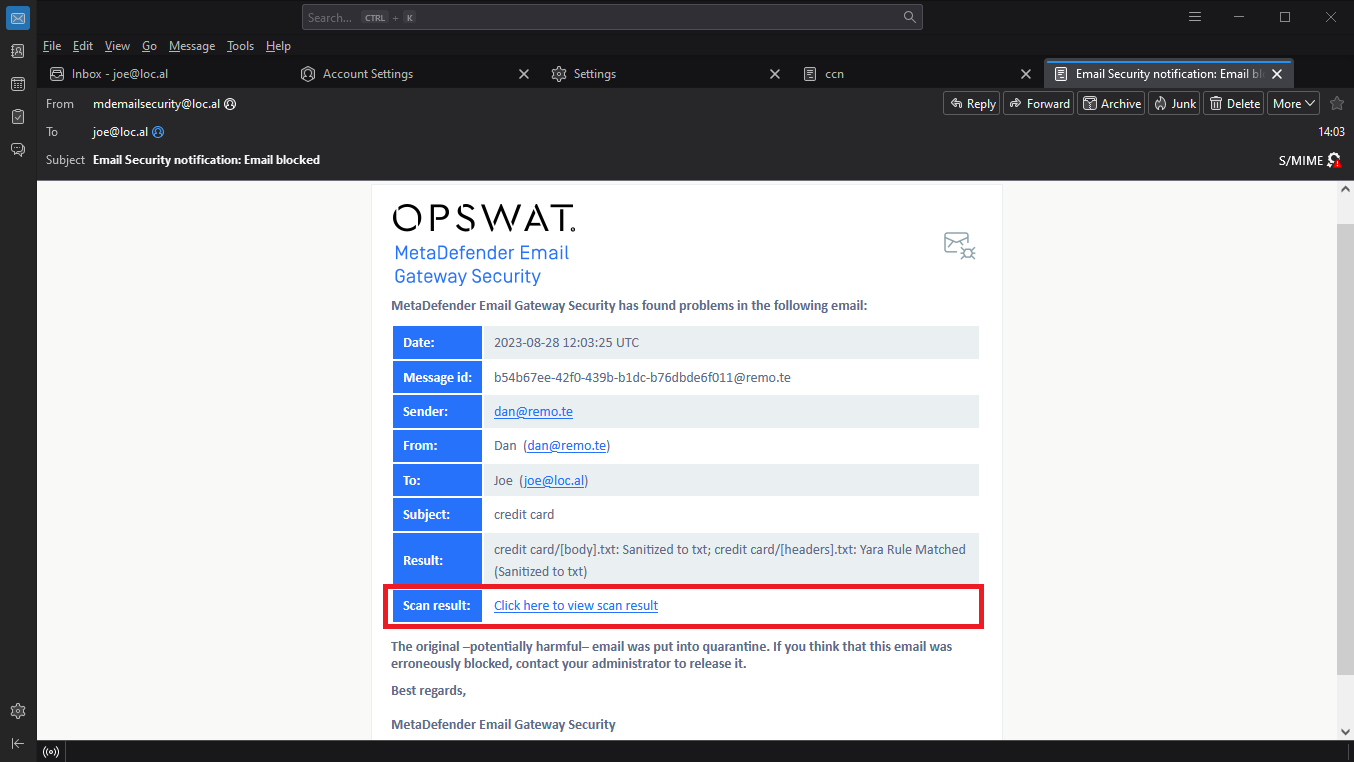
Task: Open the Go menu
Action: tap(149, 46)
